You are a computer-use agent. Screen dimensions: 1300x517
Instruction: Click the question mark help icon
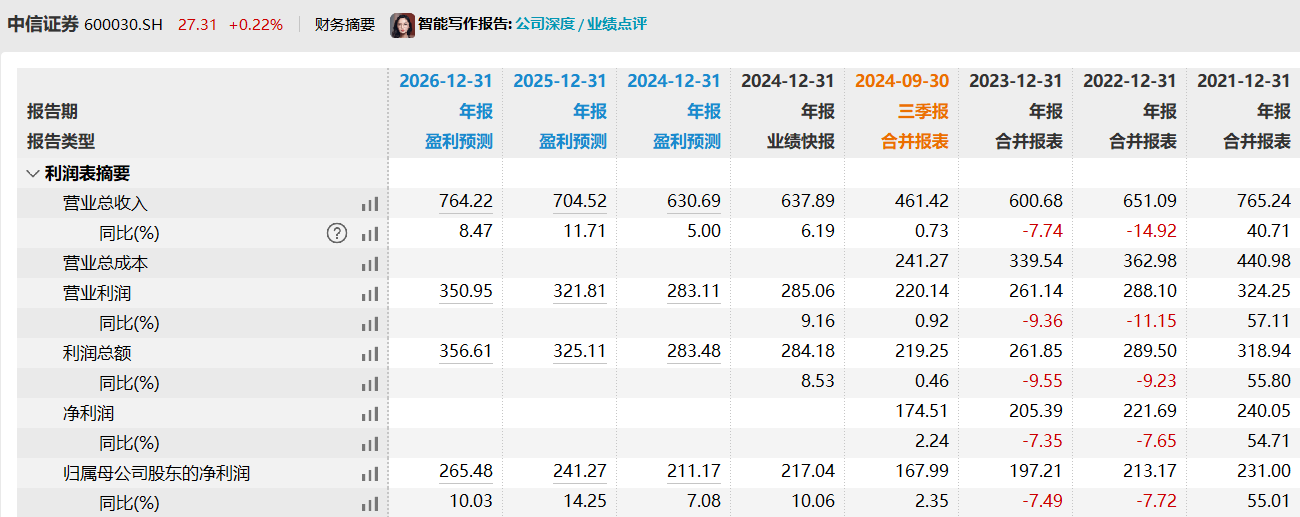pos(337,233)
